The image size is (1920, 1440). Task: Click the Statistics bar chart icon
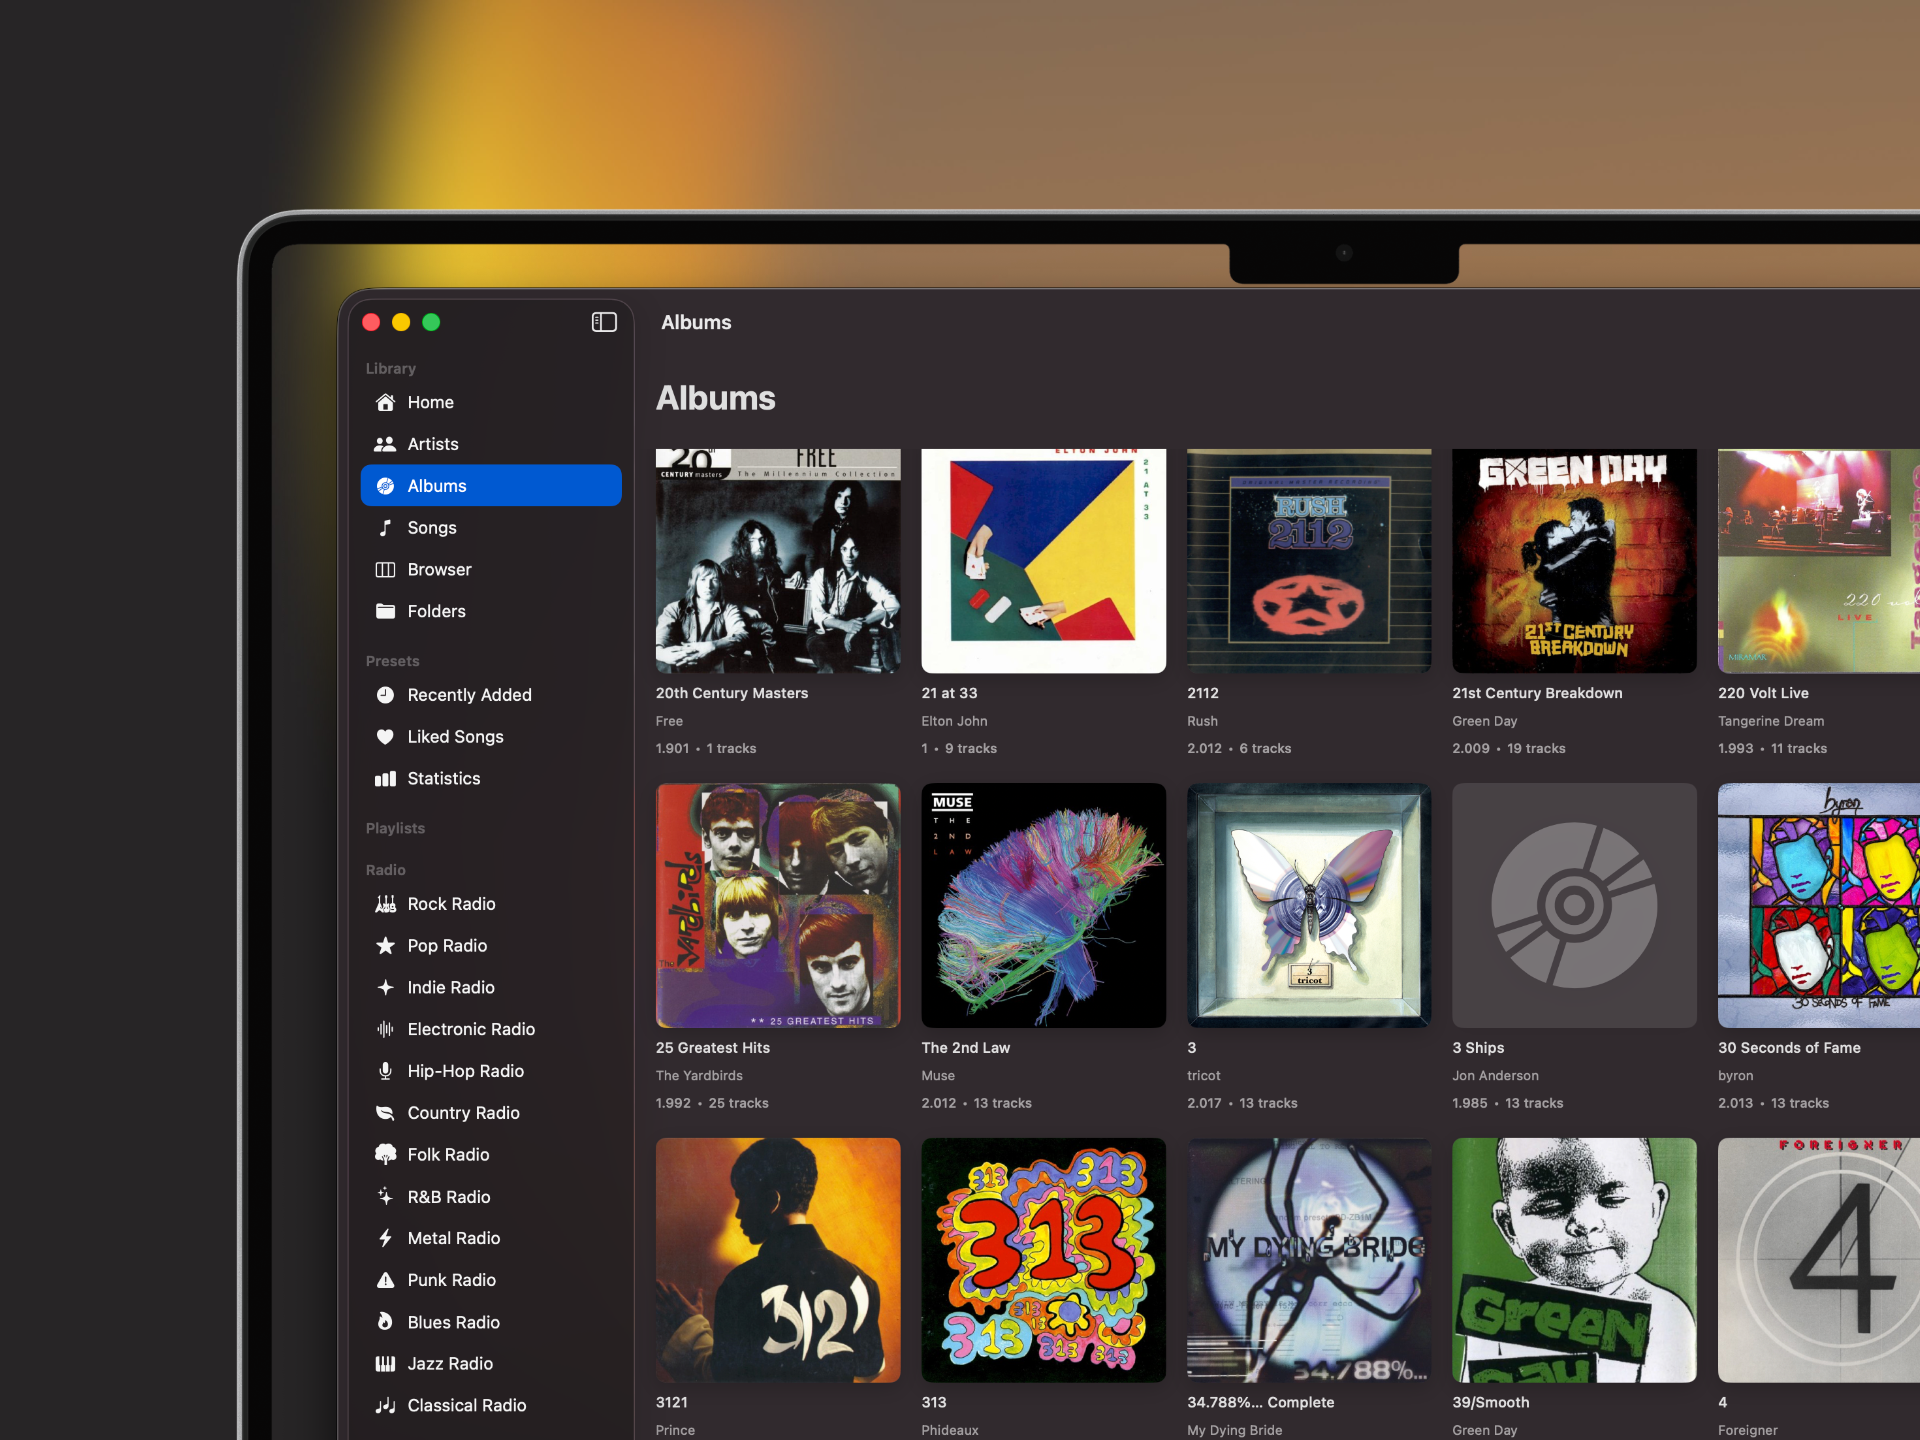coord(385,779)
